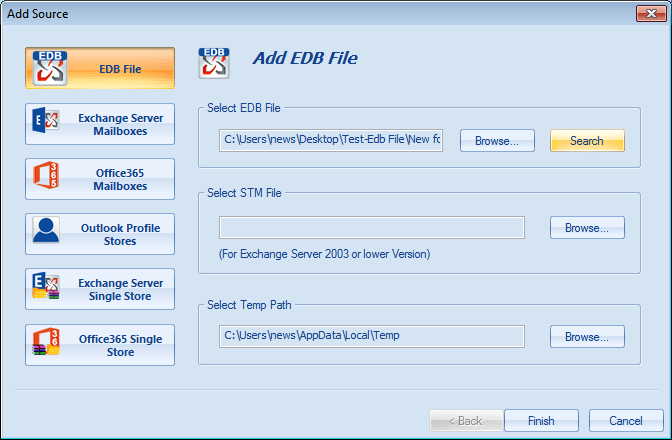The height and width of the screenshot is (440, 672).
Task: Click the EDB icon beside Add EDB File heading
Action: (x=214, y=63)
